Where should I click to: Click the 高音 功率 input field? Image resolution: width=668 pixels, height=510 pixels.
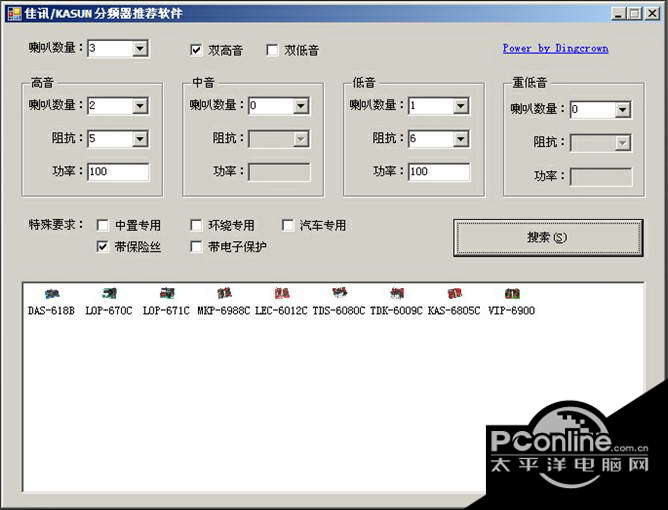click(x=118, y=172)
